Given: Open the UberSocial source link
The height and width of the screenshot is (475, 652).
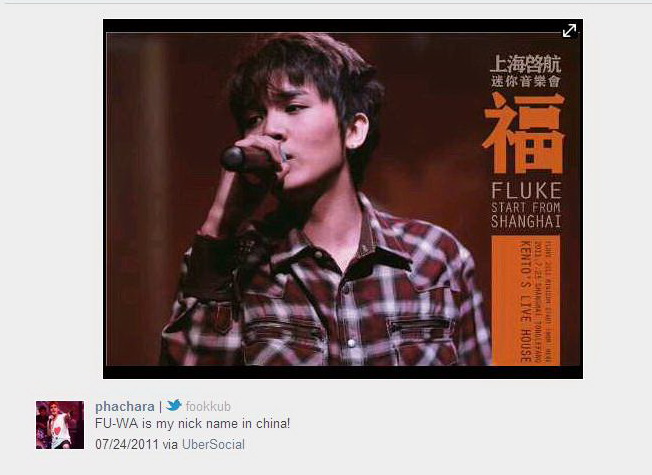Looking at the screenshot, I should pyautogui.click(x=213, y=444).
